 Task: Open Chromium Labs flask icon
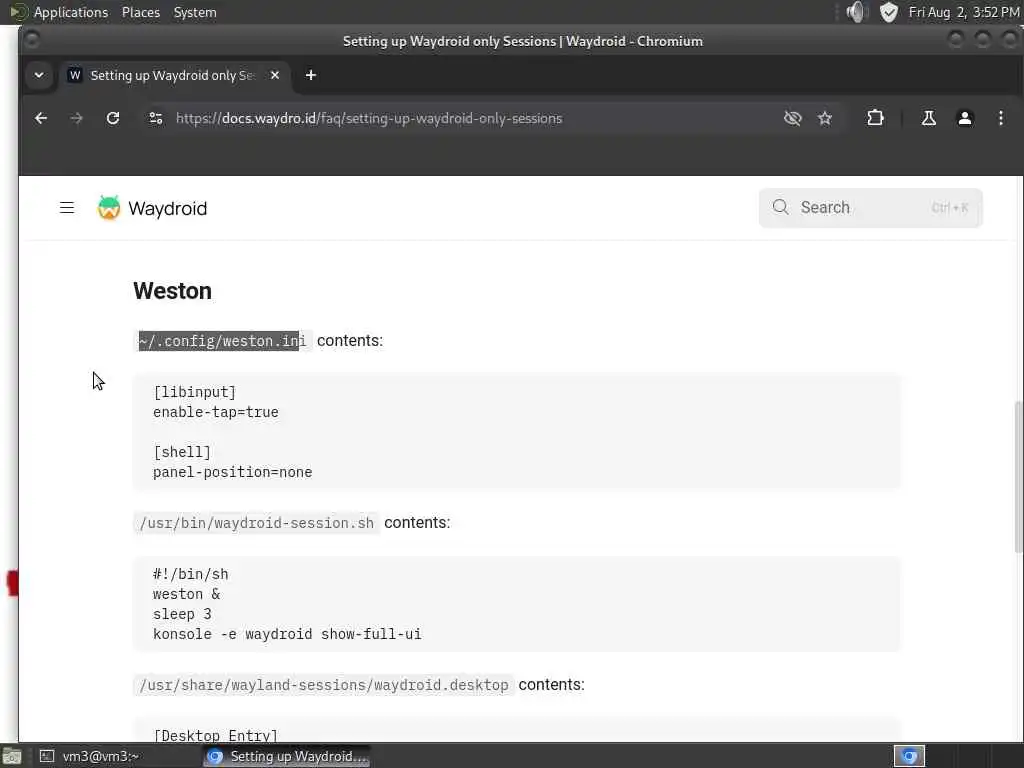point(928,118)
